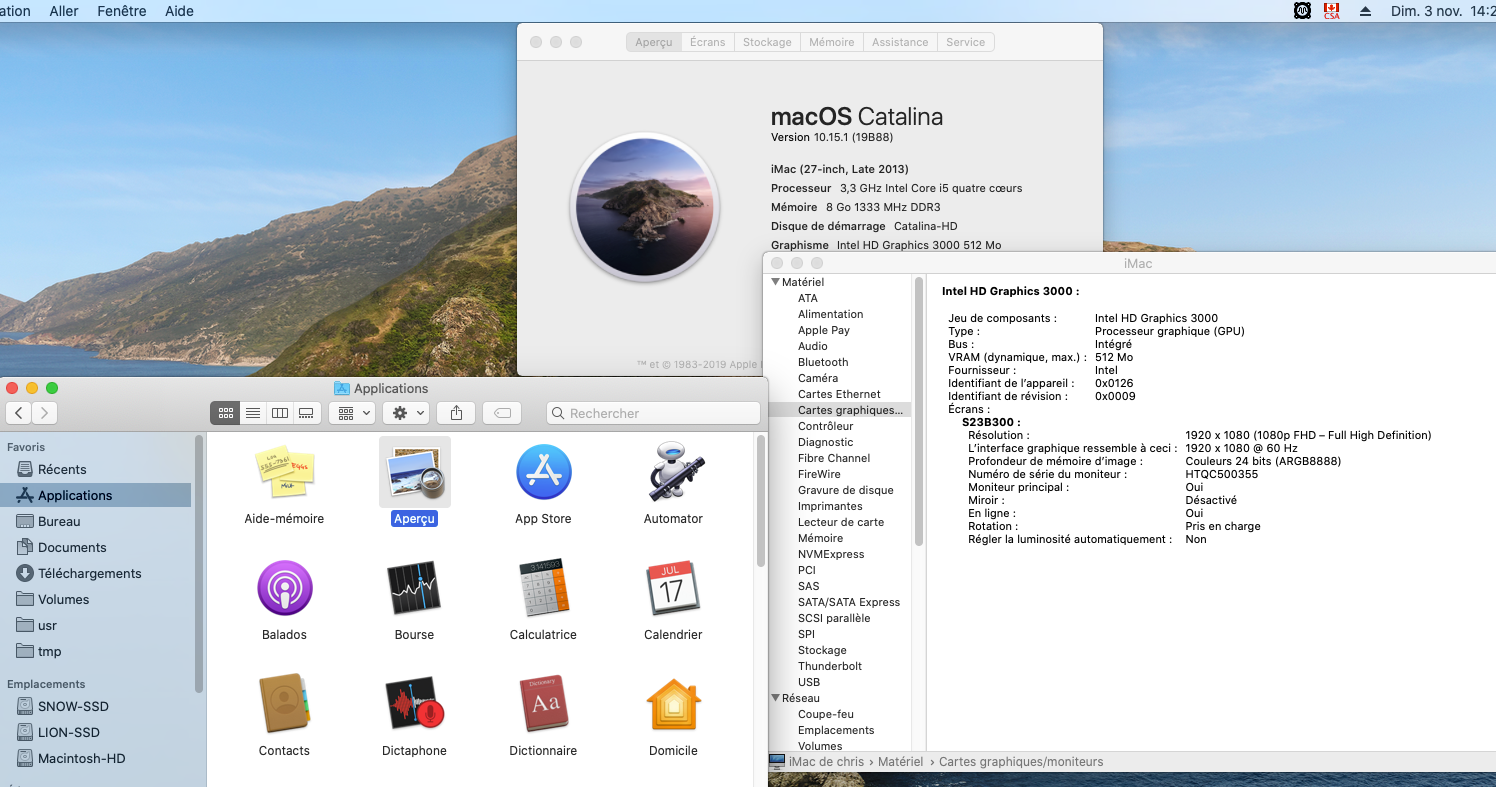This screenshot has height=787, width=1496.
Task: Collapse the Matériel section triangle
Action: coord(775,282)
